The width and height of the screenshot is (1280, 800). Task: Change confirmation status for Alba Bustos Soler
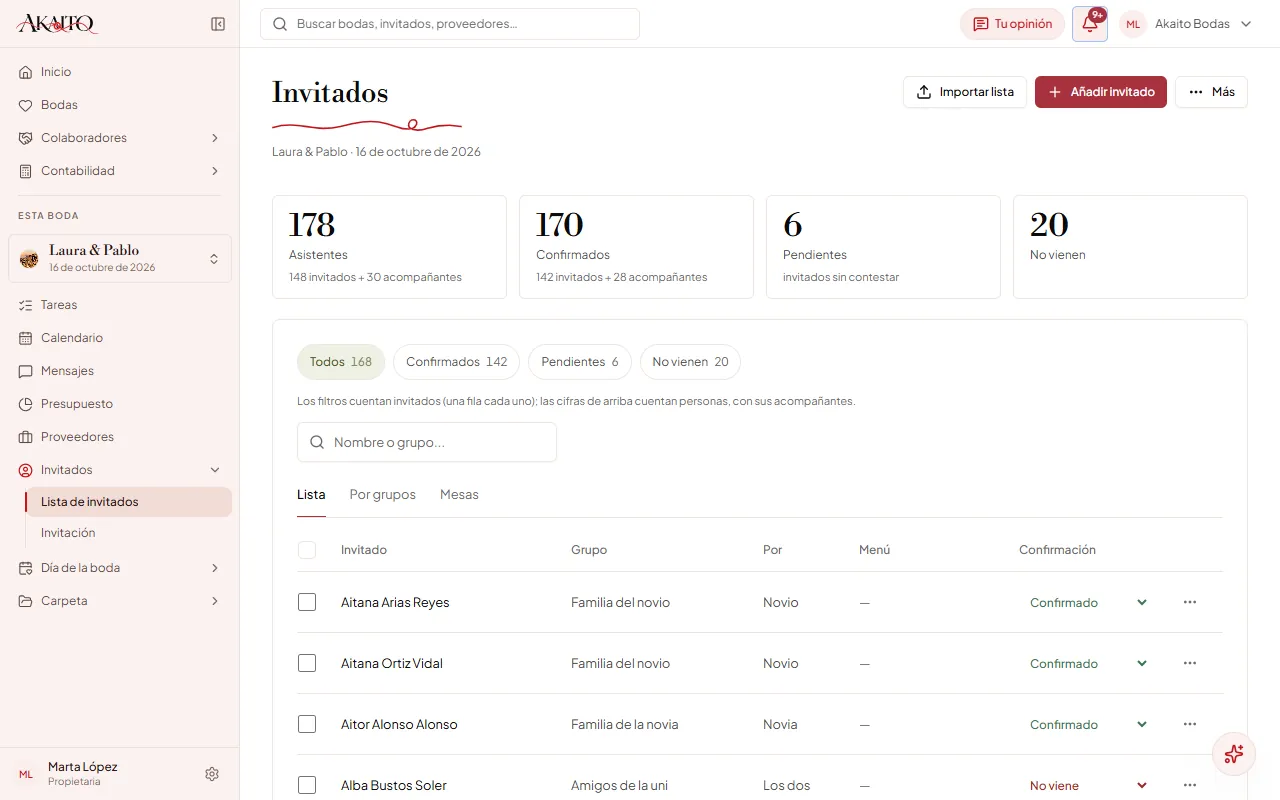[x=1088, y=785]
